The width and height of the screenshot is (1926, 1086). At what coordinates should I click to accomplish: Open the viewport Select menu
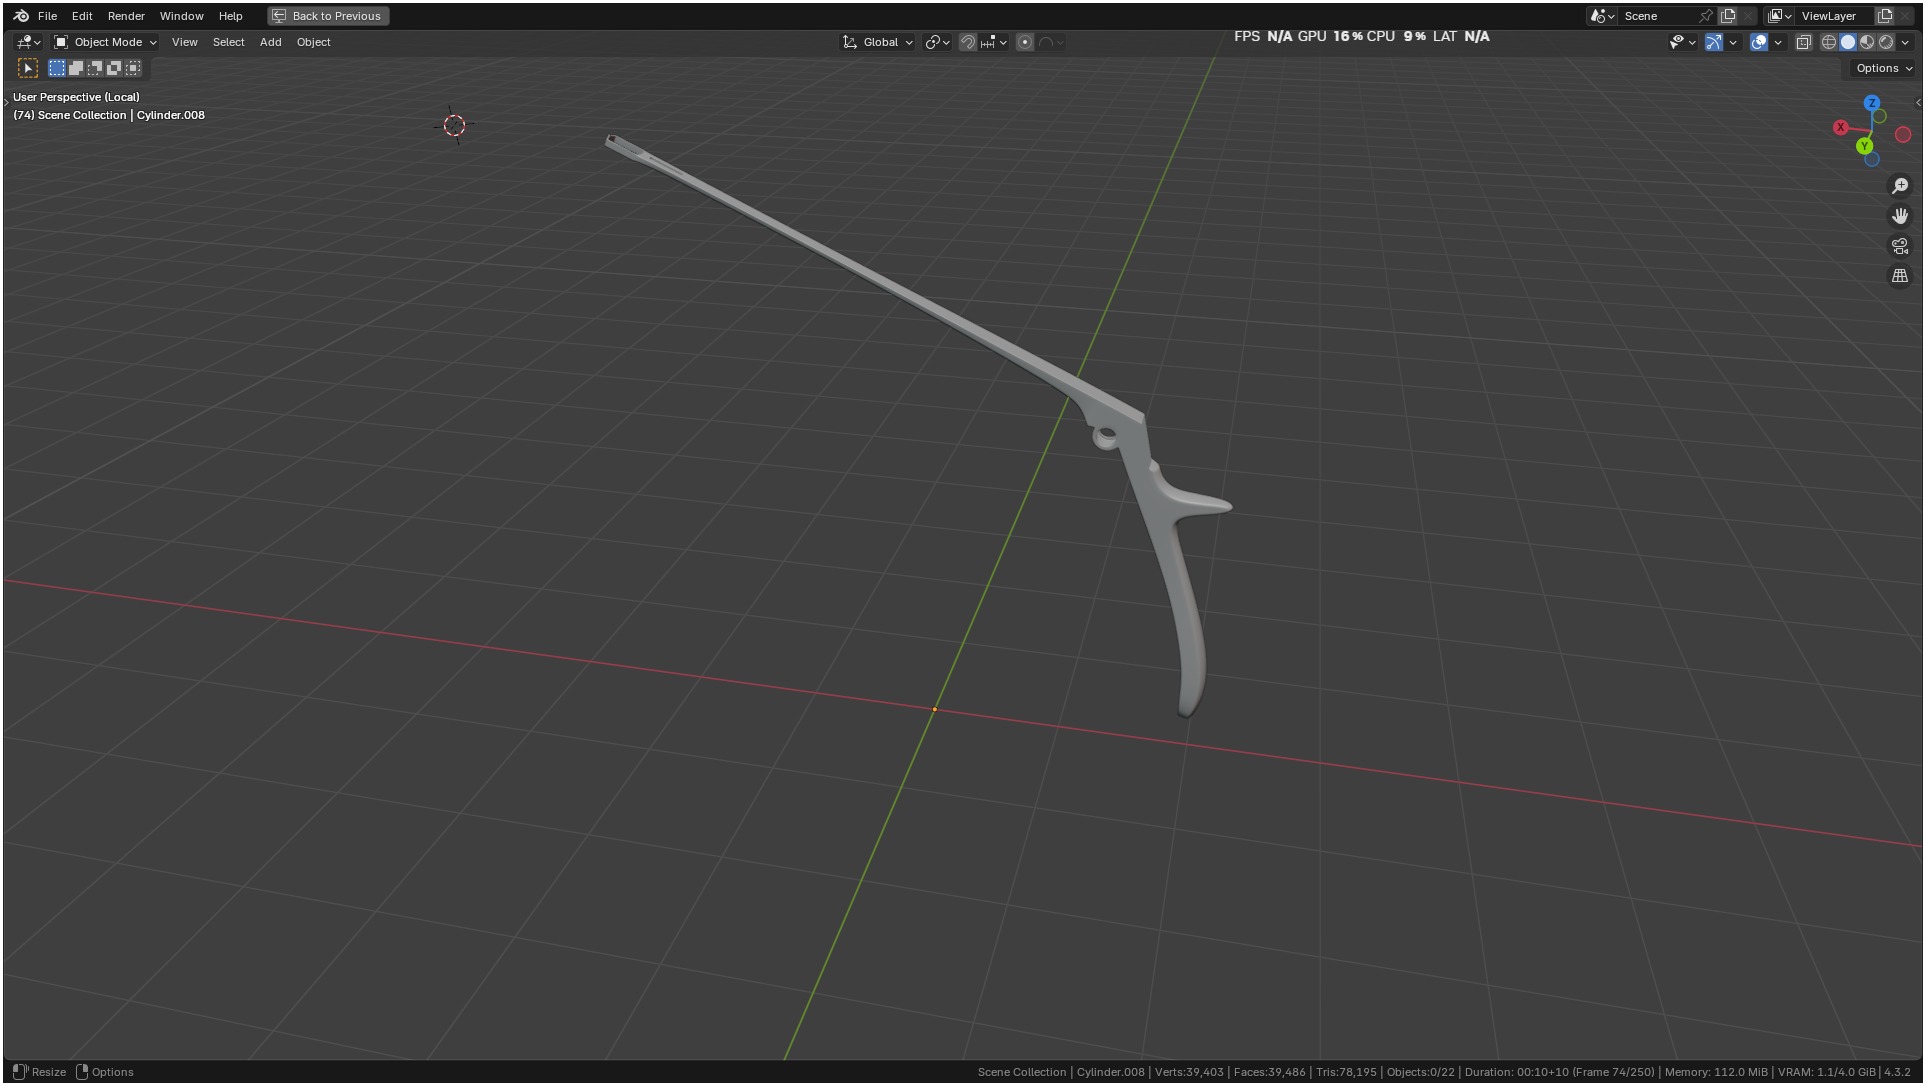coord(228,42)
